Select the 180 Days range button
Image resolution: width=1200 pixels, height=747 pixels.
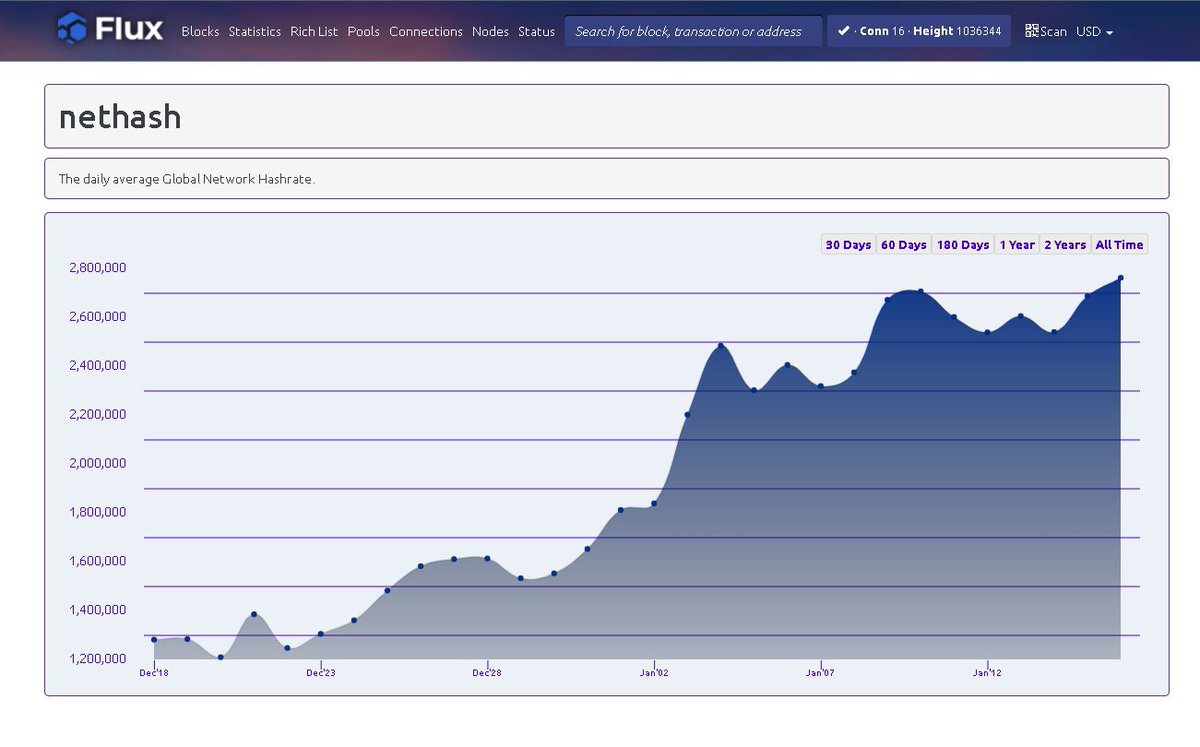[x=963, y=245]
